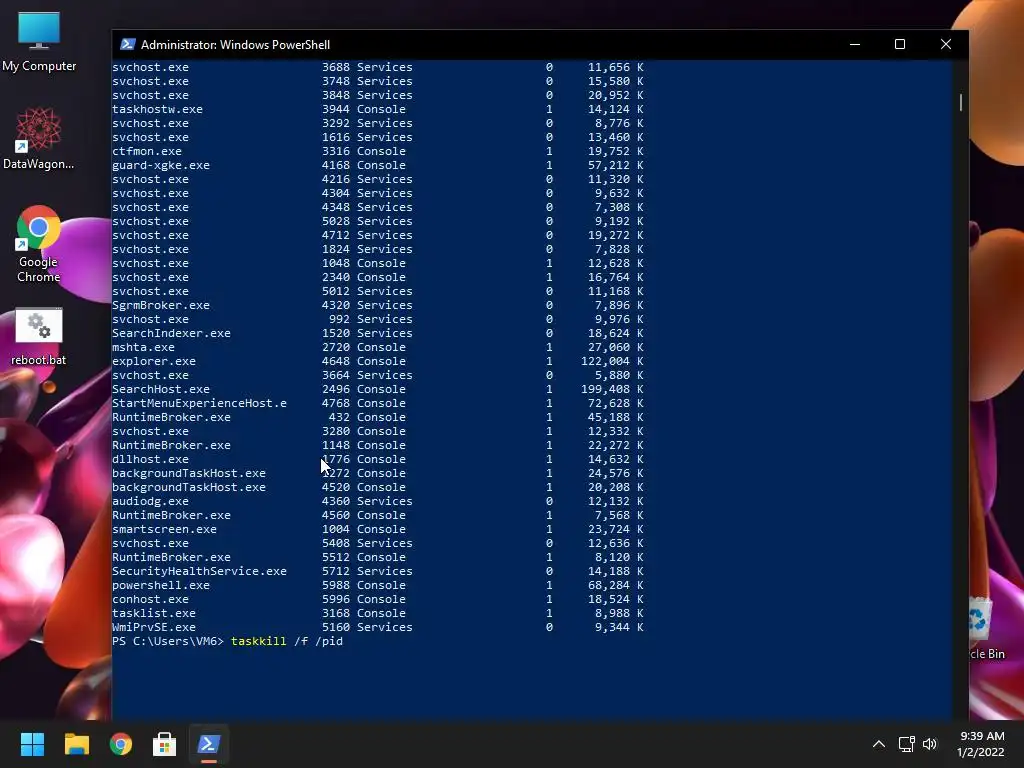This screenshot has width=1024, height=768.
Task: Show hidden system tray icons
Action: point(879,744)
